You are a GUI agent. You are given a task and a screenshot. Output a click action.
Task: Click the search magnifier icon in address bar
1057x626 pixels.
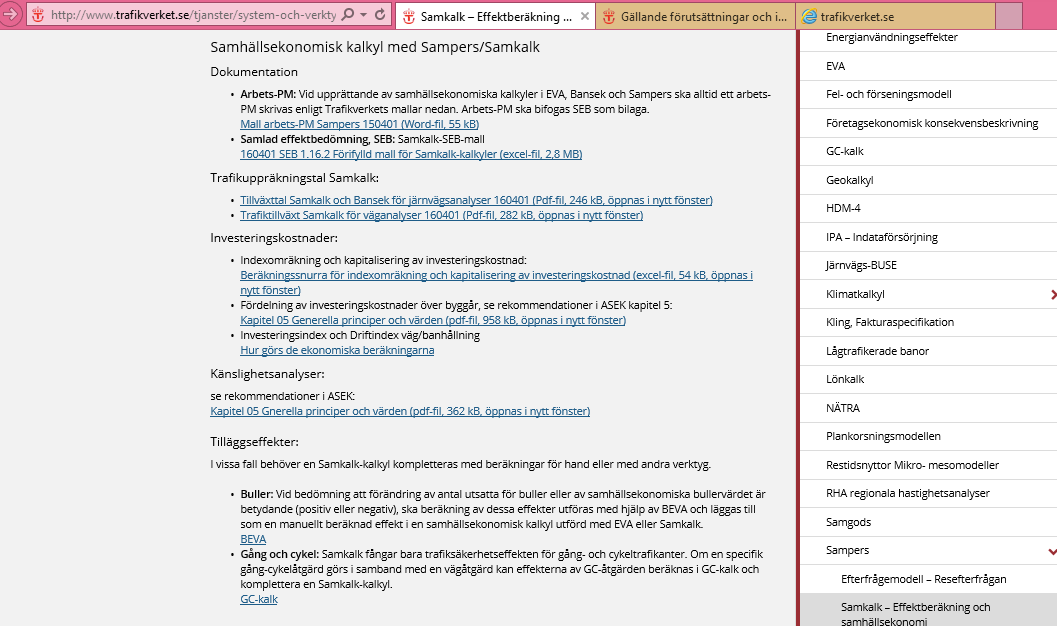coord(349,15)
